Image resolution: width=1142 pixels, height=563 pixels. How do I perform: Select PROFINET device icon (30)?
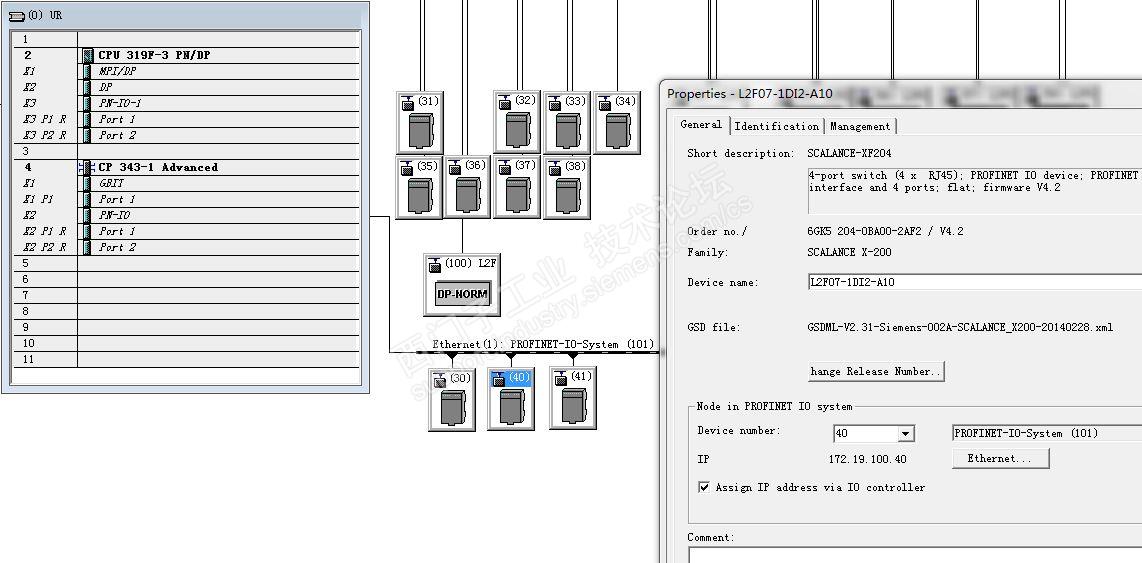(x=452, y=400)
